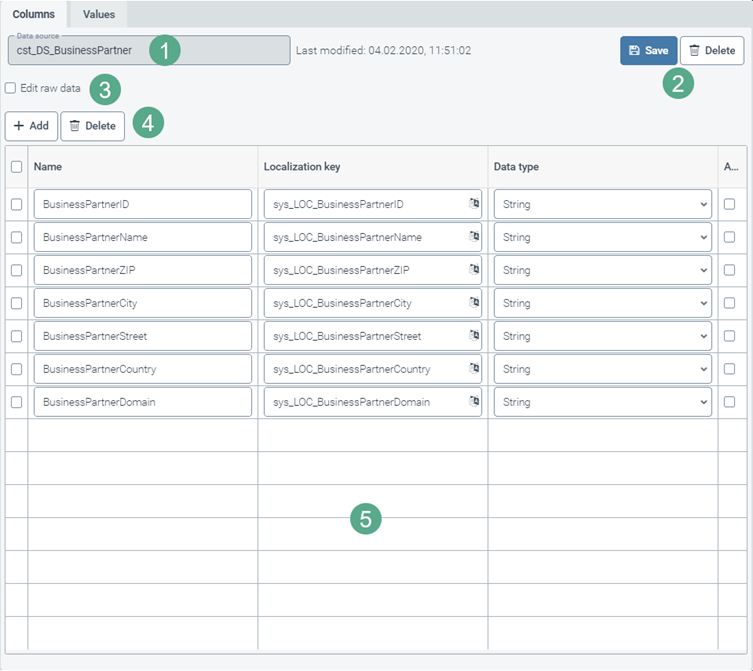Select the BusinessPartnerZIP row checkbox
The width and height of the screenshot is (753, 671).
[16, 270]
